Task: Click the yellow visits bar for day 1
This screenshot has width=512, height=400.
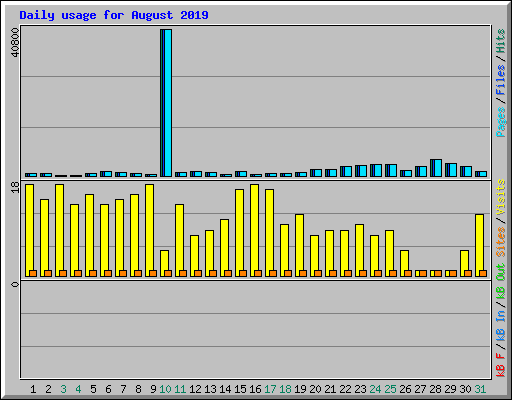Action: (x=29, y=230)
